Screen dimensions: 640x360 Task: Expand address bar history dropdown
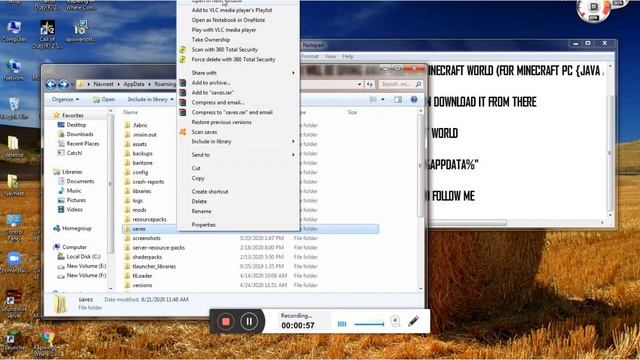359,84
